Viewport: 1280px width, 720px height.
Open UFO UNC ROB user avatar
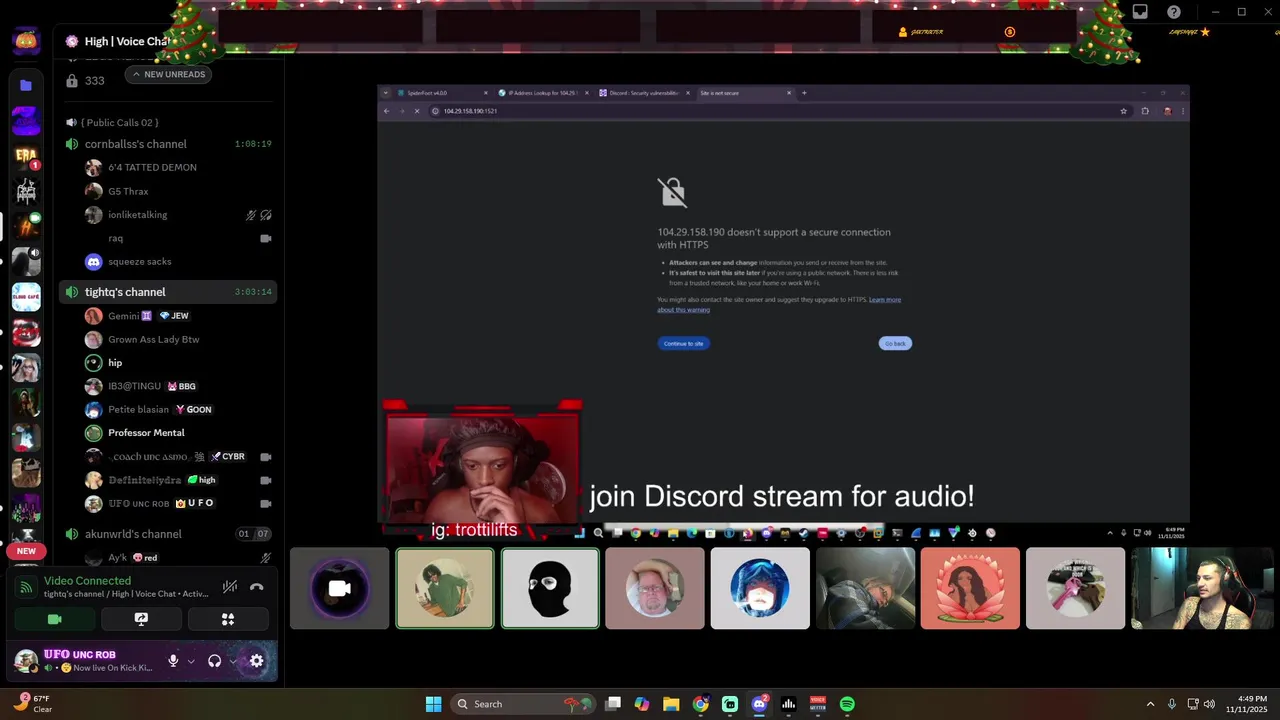tap(26, 661)
